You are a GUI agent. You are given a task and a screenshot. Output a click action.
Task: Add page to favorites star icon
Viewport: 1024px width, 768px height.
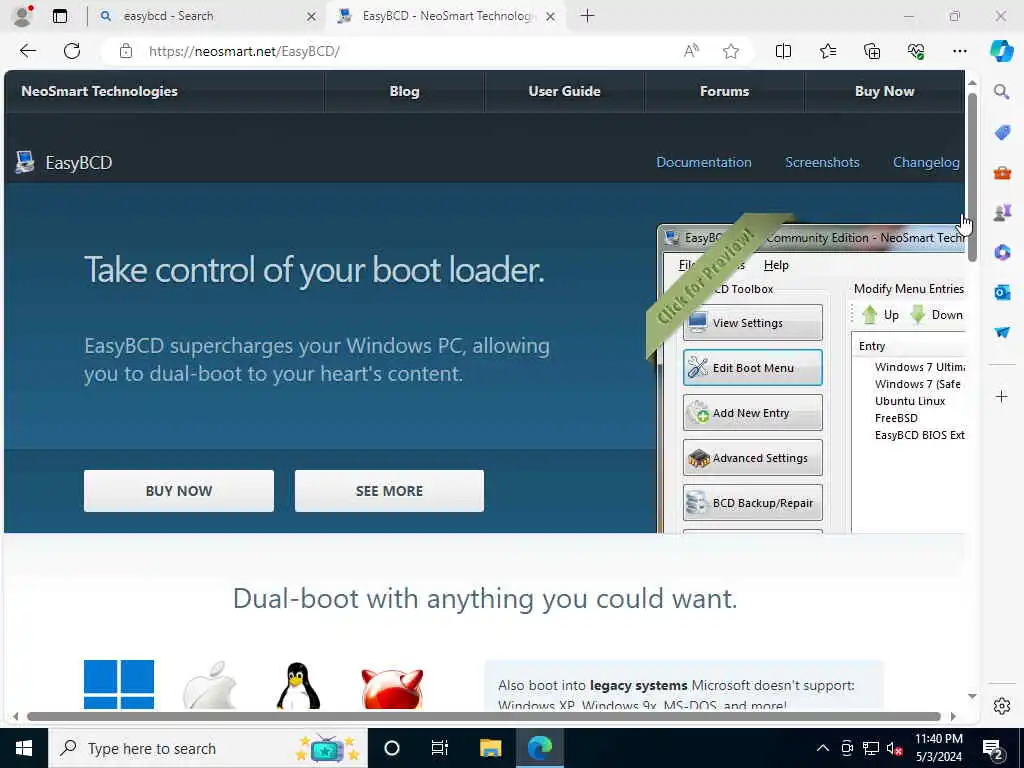731,51
